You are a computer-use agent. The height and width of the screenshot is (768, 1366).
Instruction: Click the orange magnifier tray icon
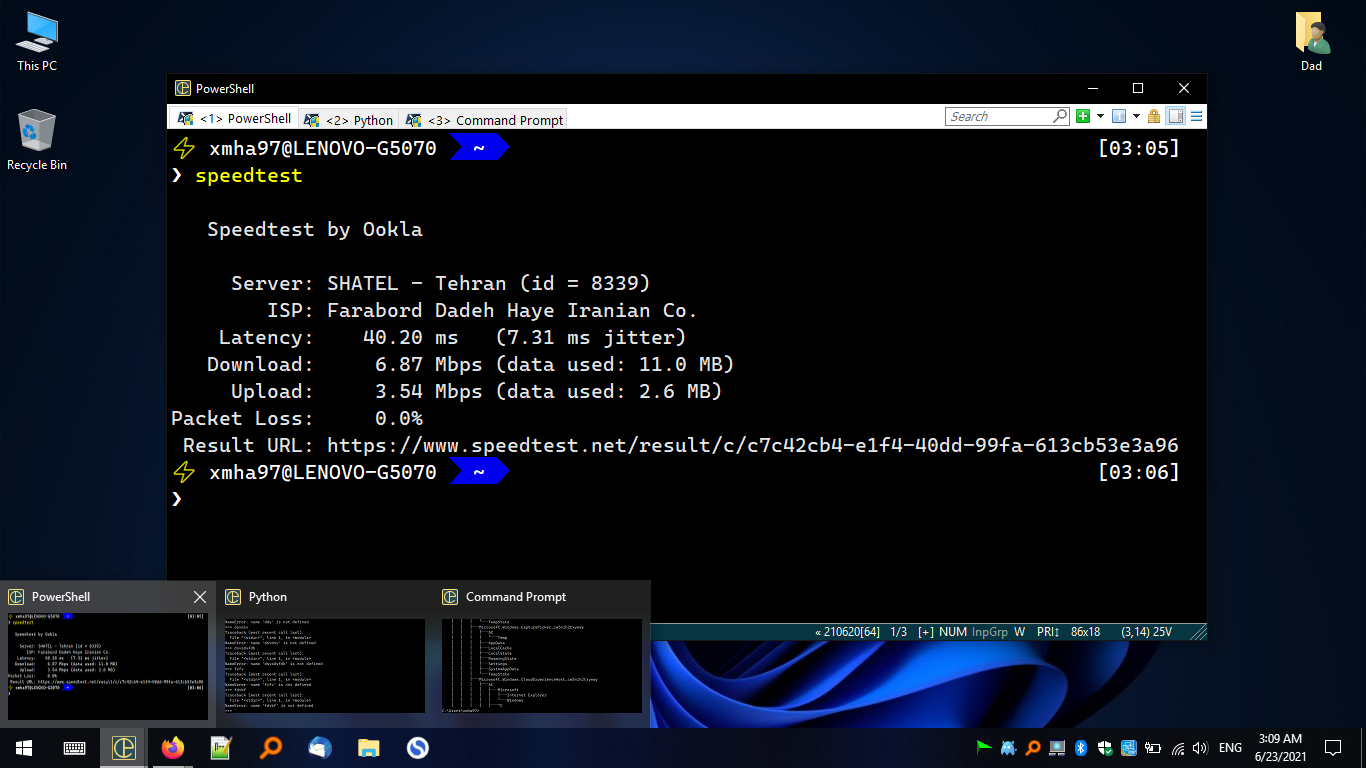click(1033, 747)
